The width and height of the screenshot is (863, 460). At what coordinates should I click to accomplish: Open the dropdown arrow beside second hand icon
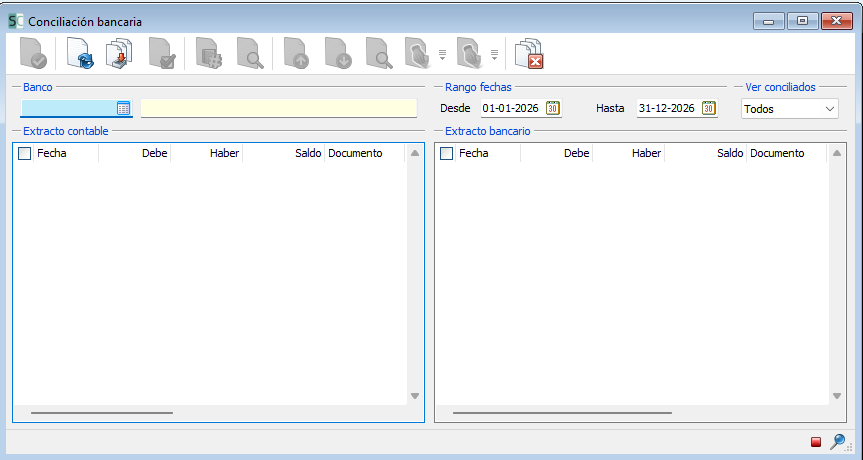pos(494,54)
